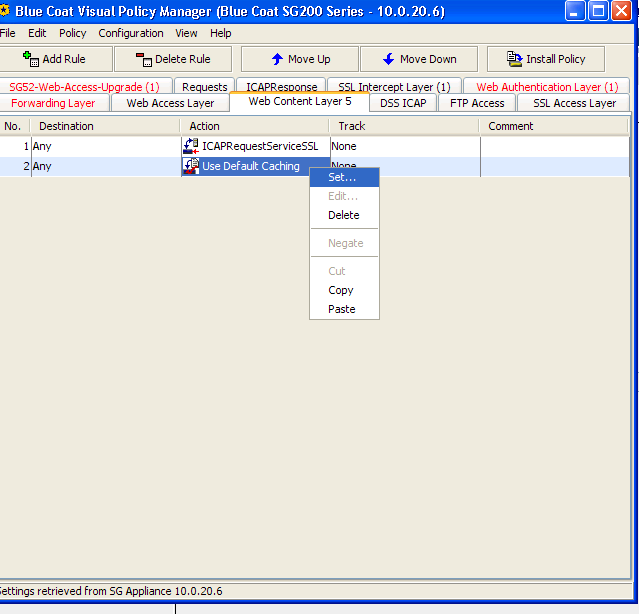Click the Use Default Caching action icon
Viewport: 639px width, 614px height.
(x=191, y=166)
